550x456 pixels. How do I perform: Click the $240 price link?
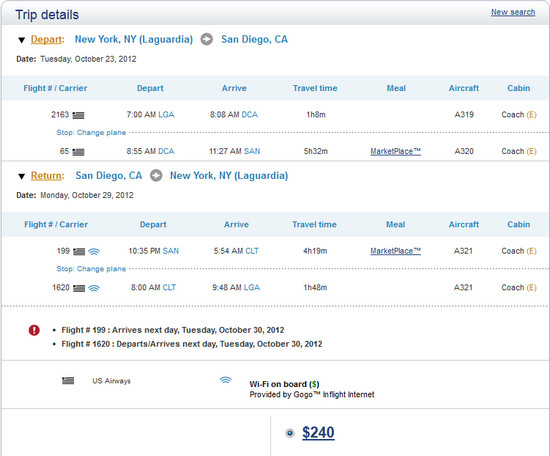318,432
